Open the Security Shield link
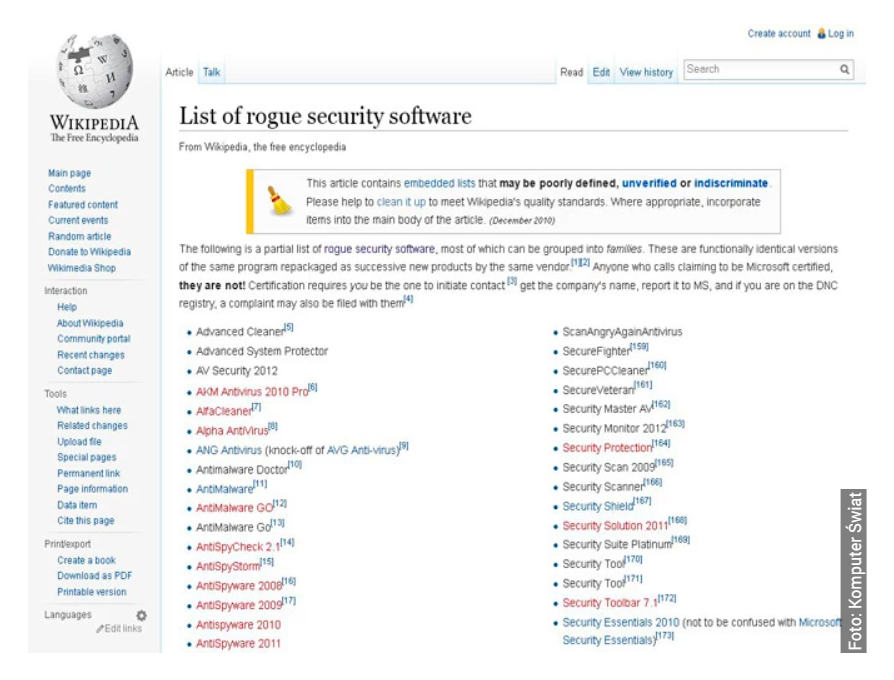Image resolution: width=894 pixels, height=680 pixels. pyautogui.click(x=598, y=506)
